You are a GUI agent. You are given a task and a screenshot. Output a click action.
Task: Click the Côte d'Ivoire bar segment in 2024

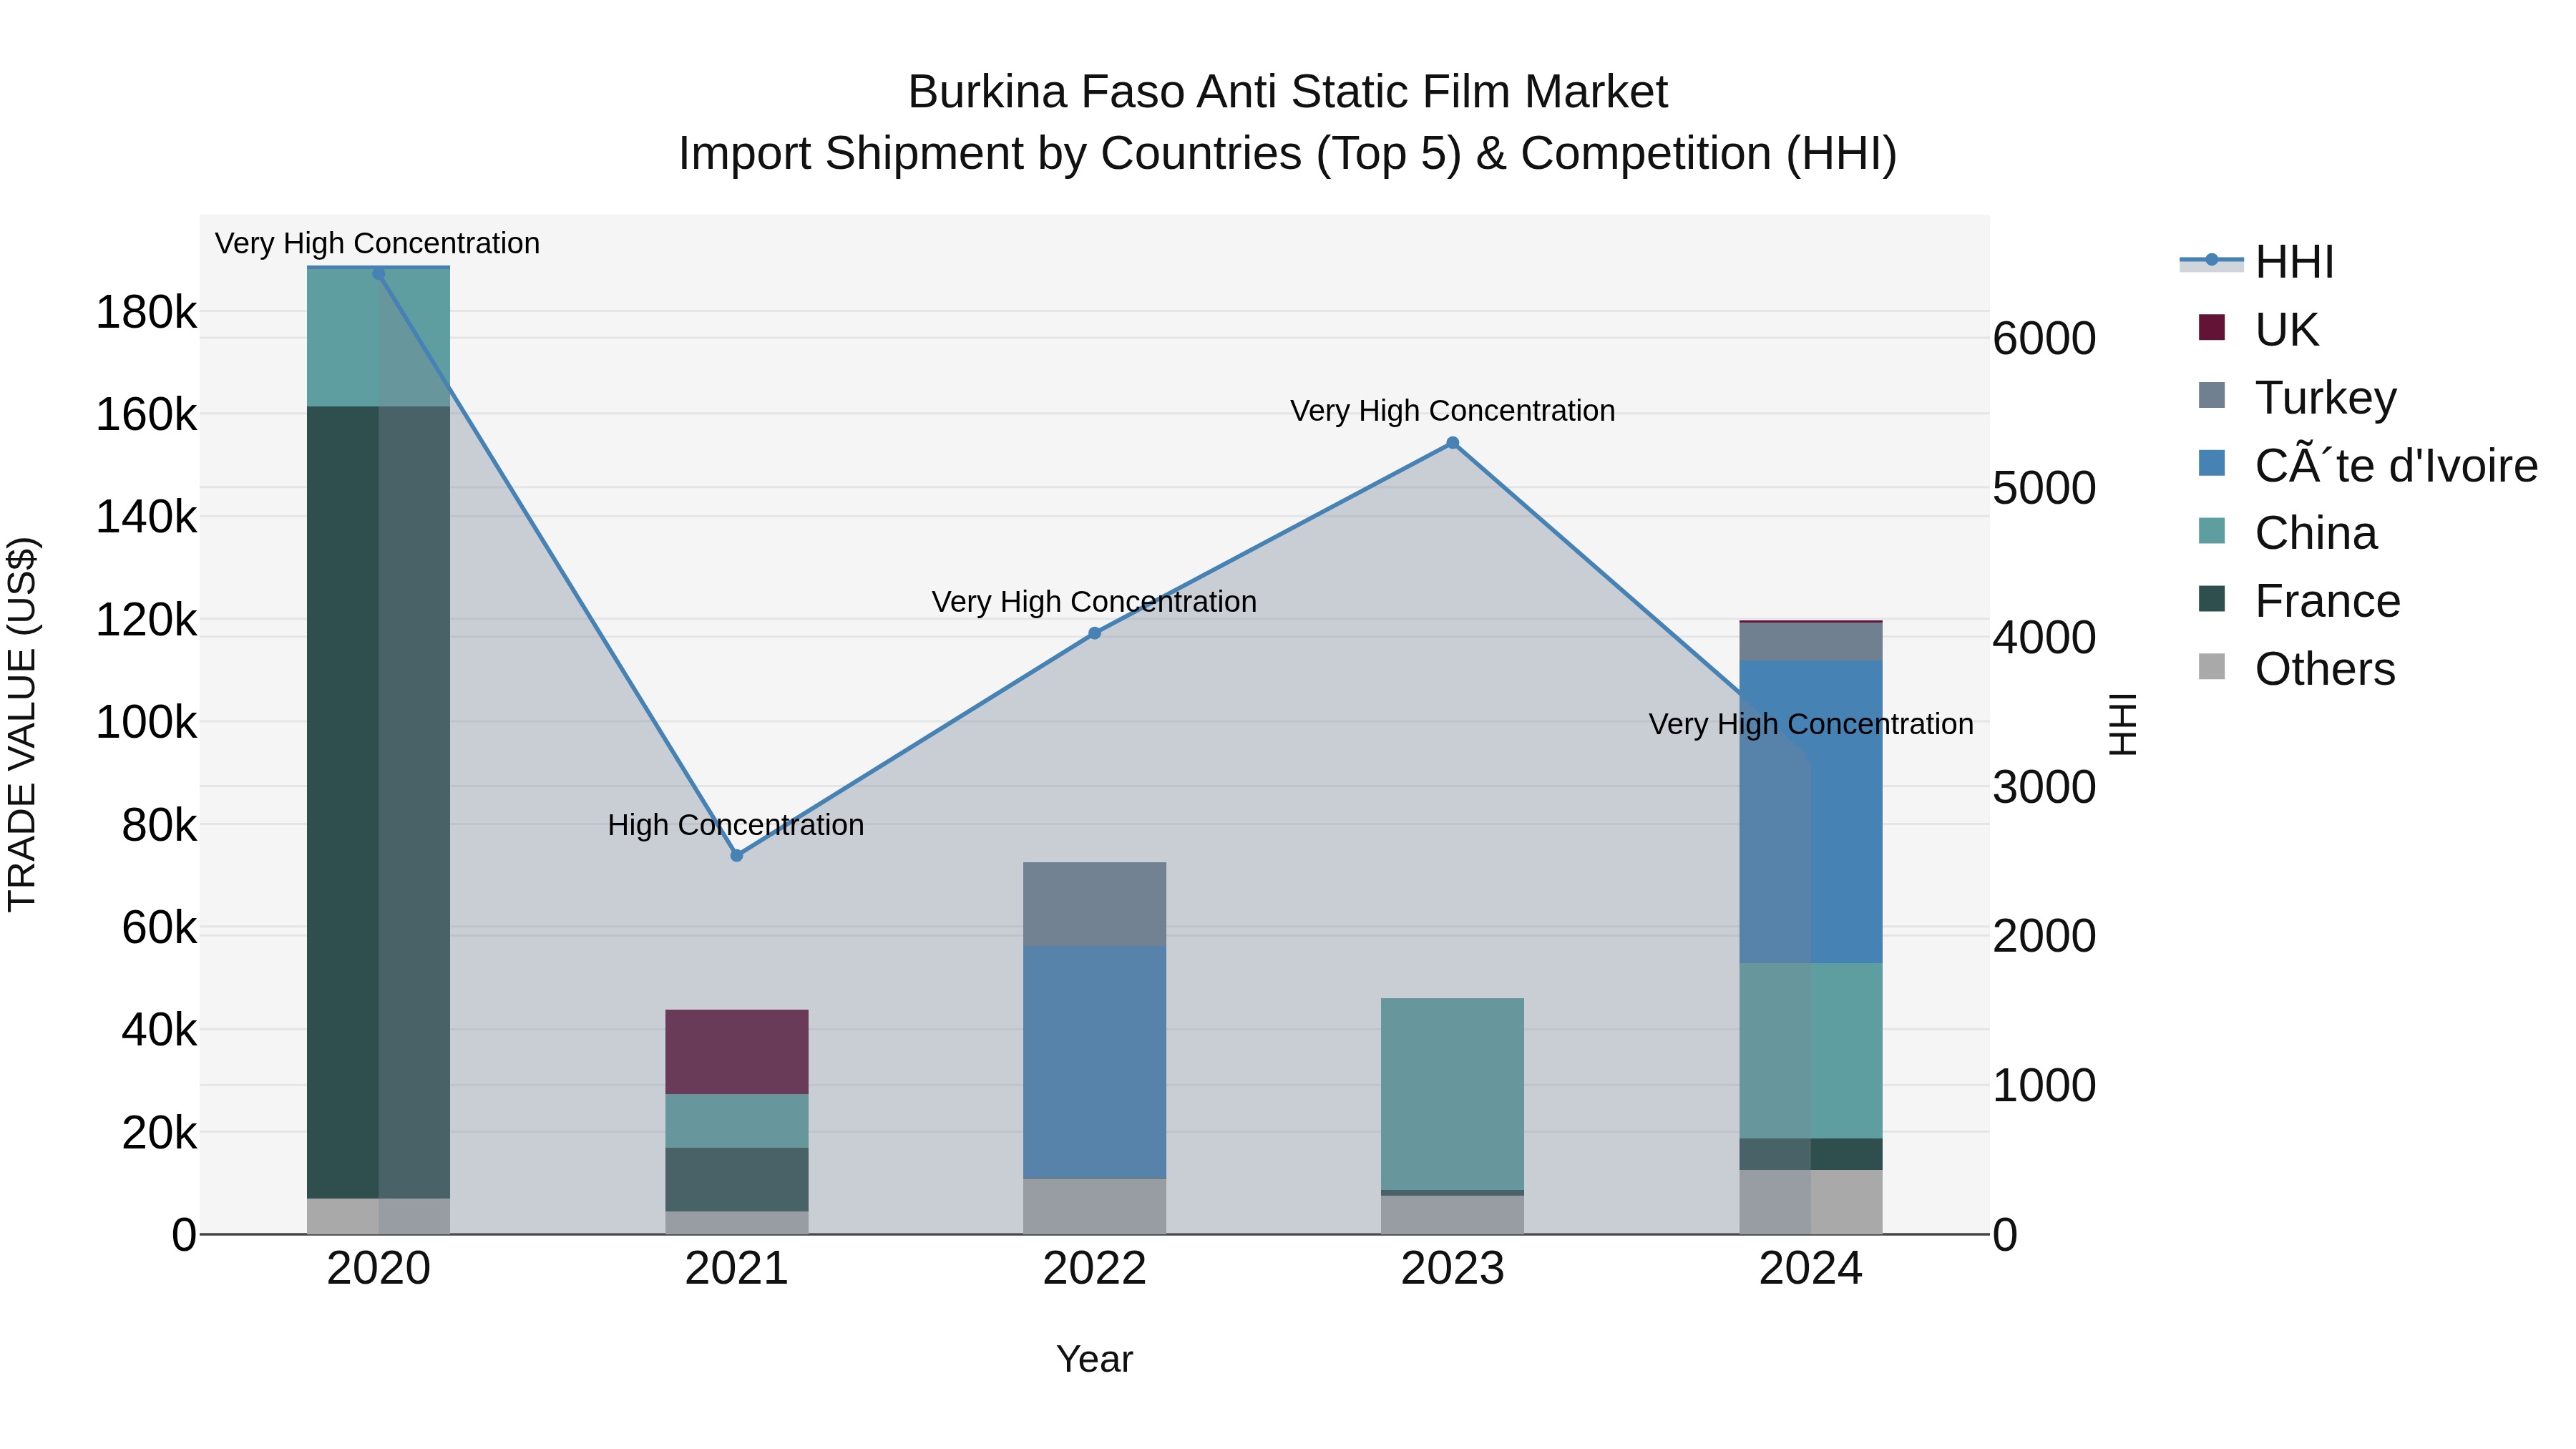[x=1811, y=812]
